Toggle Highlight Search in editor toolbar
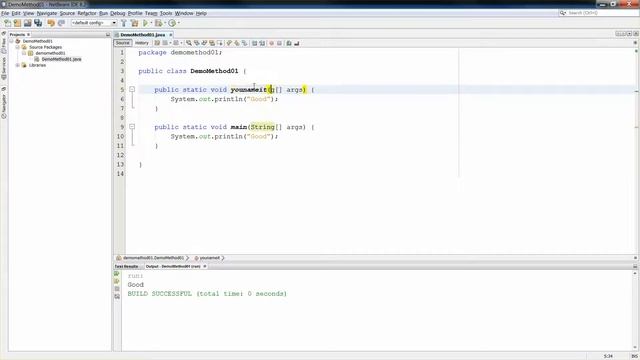Viewport: 640px width, 360px height. coord(212,43)
